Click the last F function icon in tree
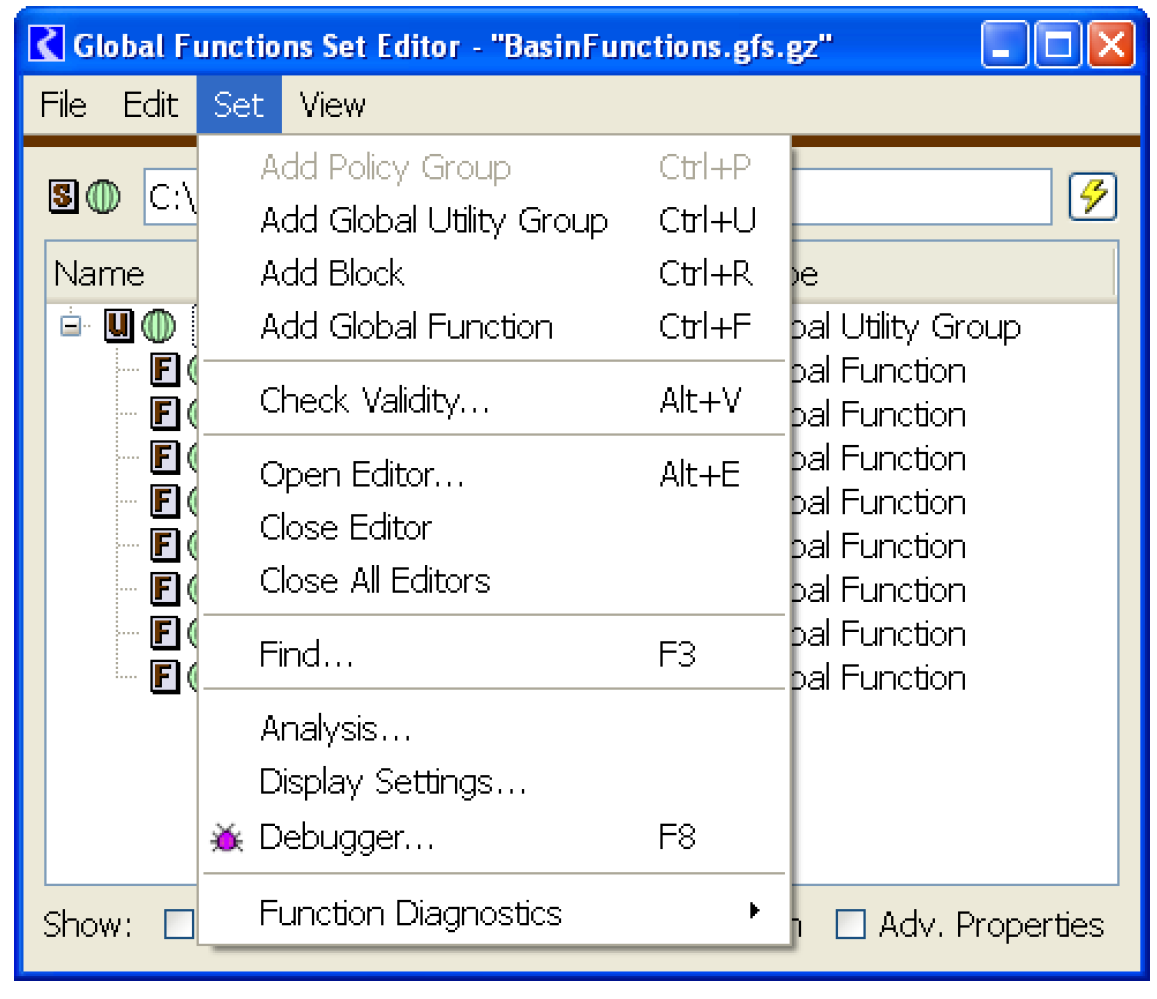This screenshot has height=999, width=1157. point(164,677)
